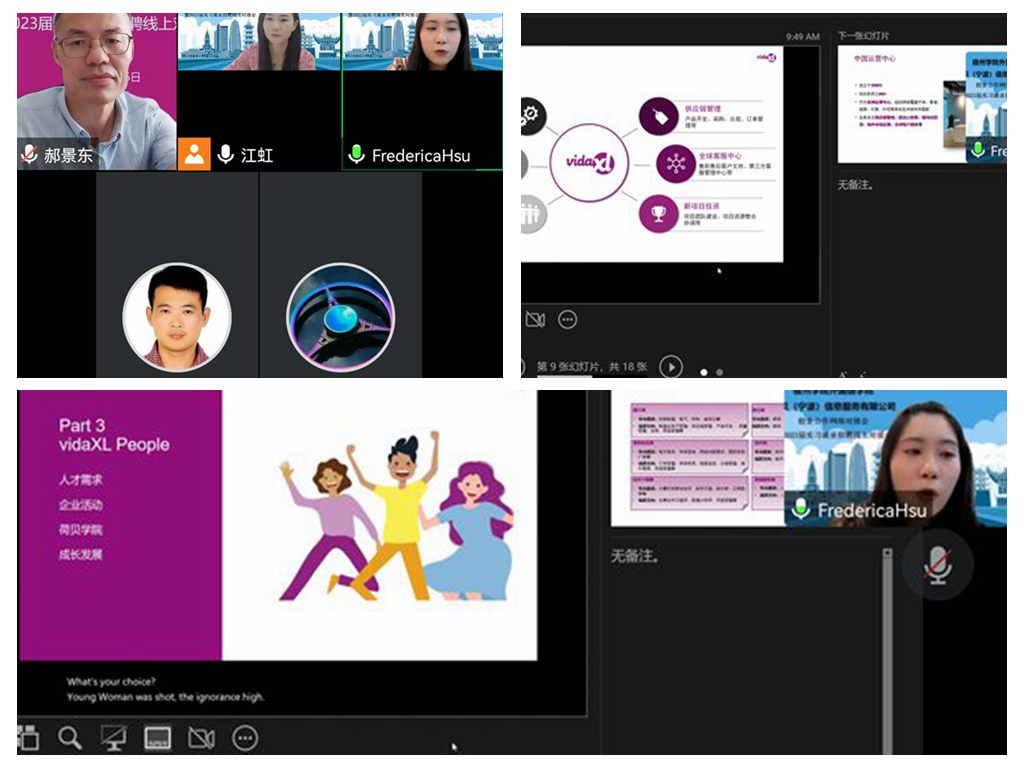This screenshot has width=1024, height=768.
Task: Open more options ellipsis below vidaXL slide
Action: click(x=567, y=320)
